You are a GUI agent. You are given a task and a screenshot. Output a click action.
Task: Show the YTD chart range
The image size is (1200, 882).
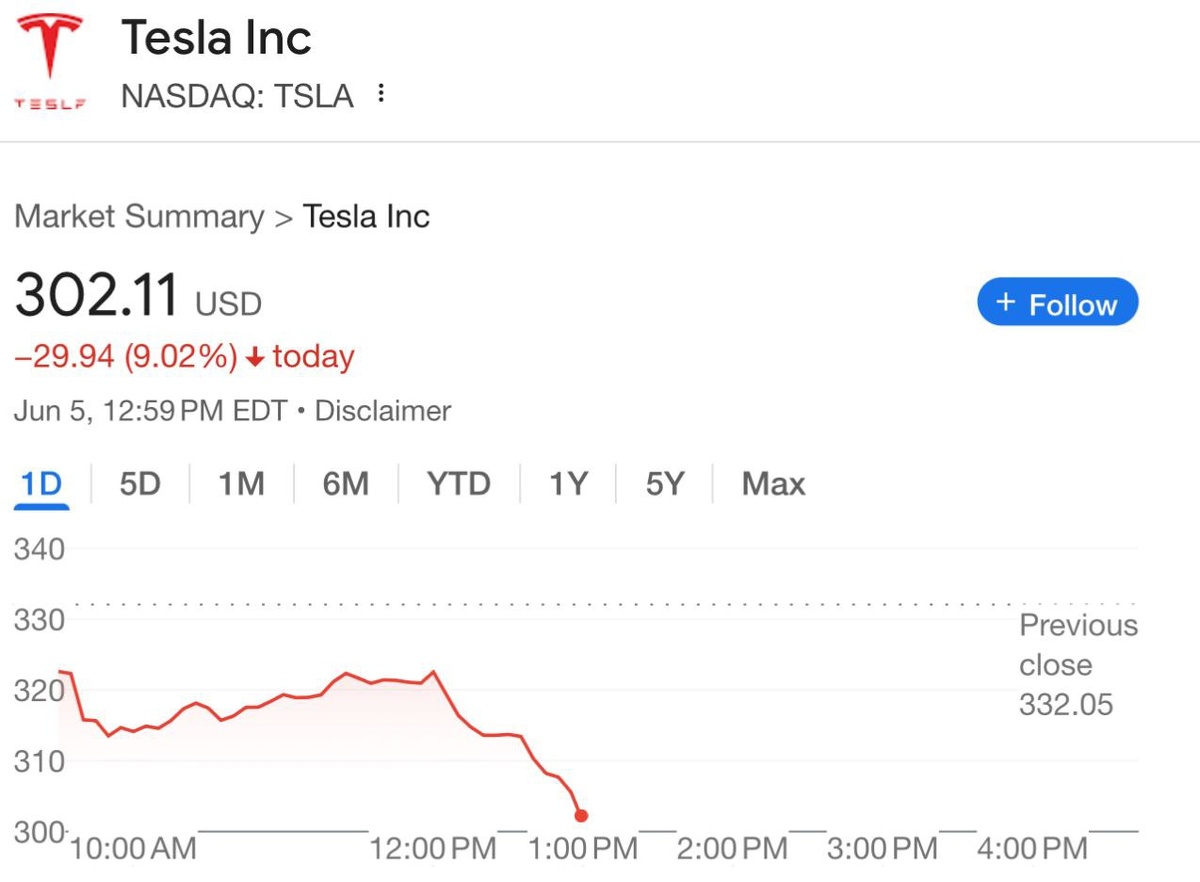pos(458,484)
